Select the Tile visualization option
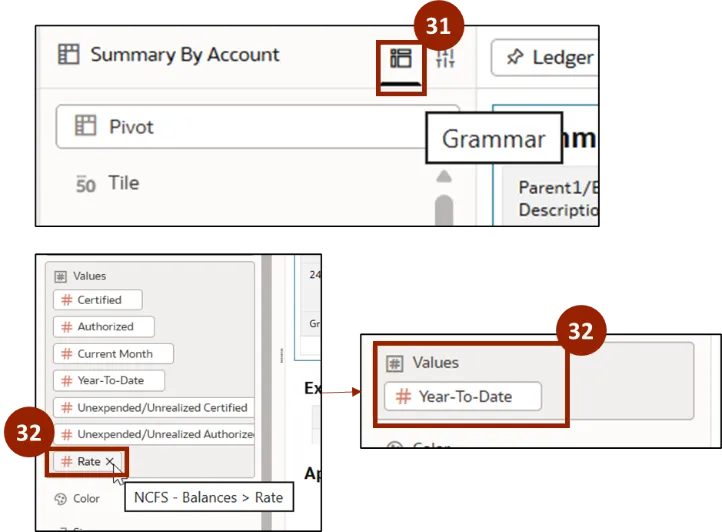The height and width of the screenshot is (532, 722). coord(123,183)
